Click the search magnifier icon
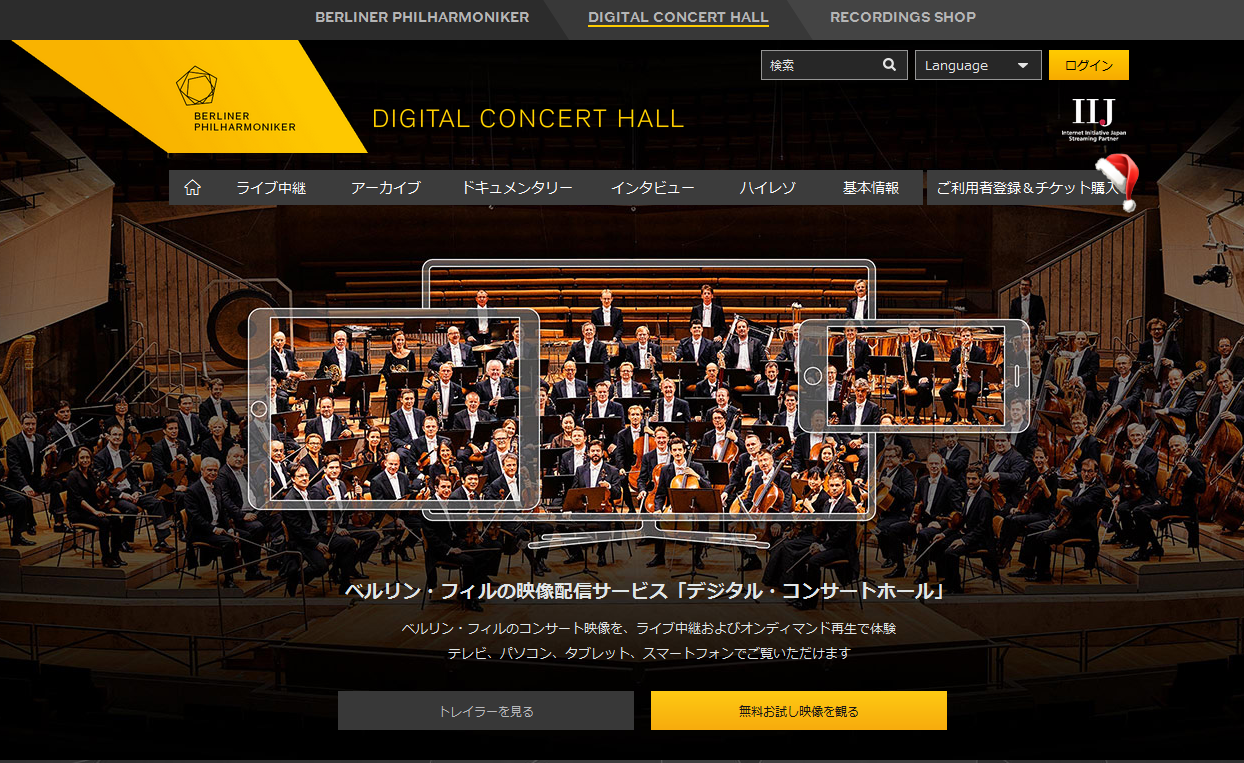Viewport: 1244px width, 763px height. [x=889, y=65]
